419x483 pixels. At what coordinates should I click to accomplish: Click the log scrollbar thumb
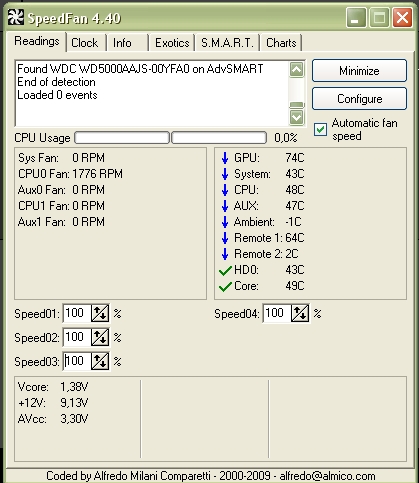[297, 105]
